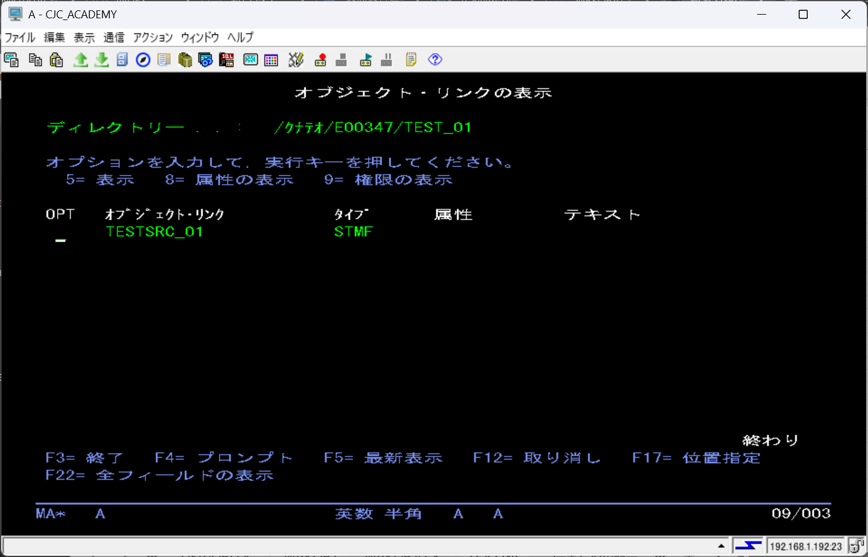The image size is (868, 557).
Task: Open the ウィンドウ menu
Action: point(200,38)
